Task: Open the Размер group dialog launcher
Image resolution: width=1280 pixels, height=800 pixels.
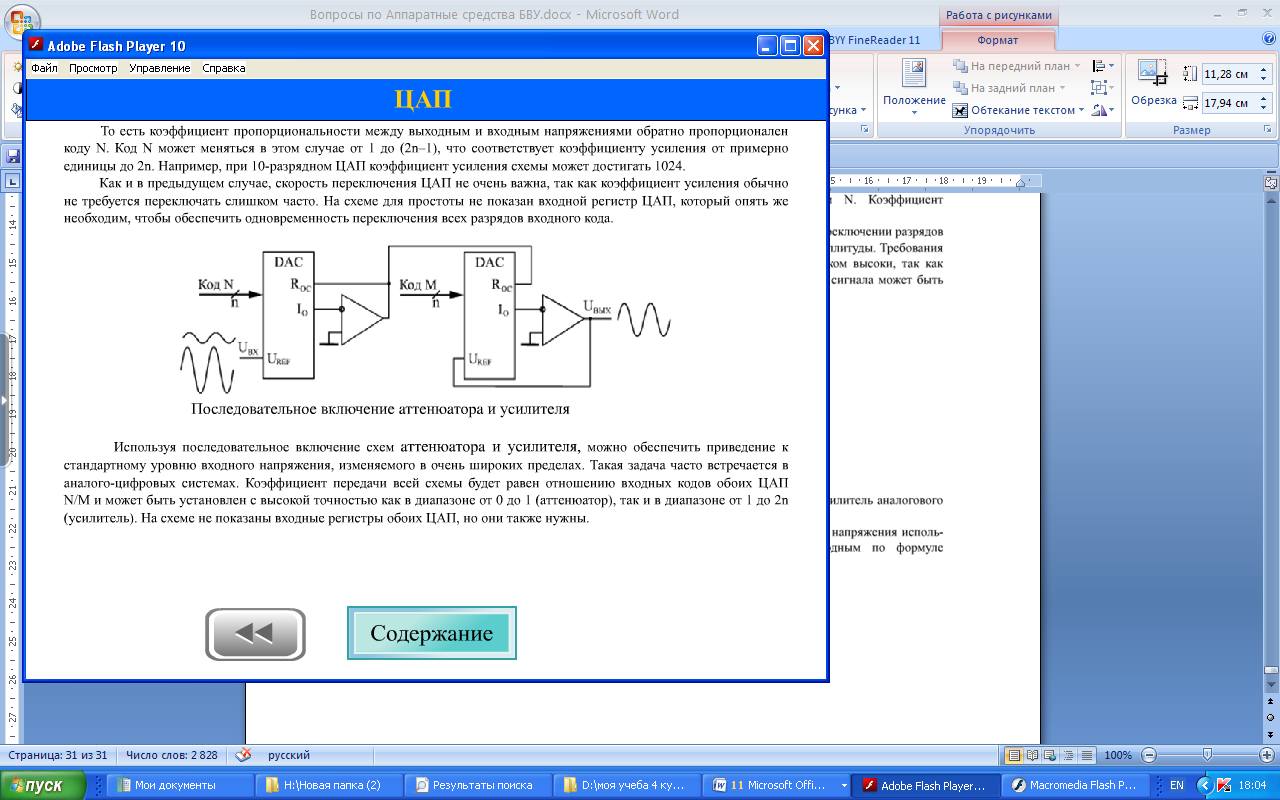Action: click(x=1270, y=130)
